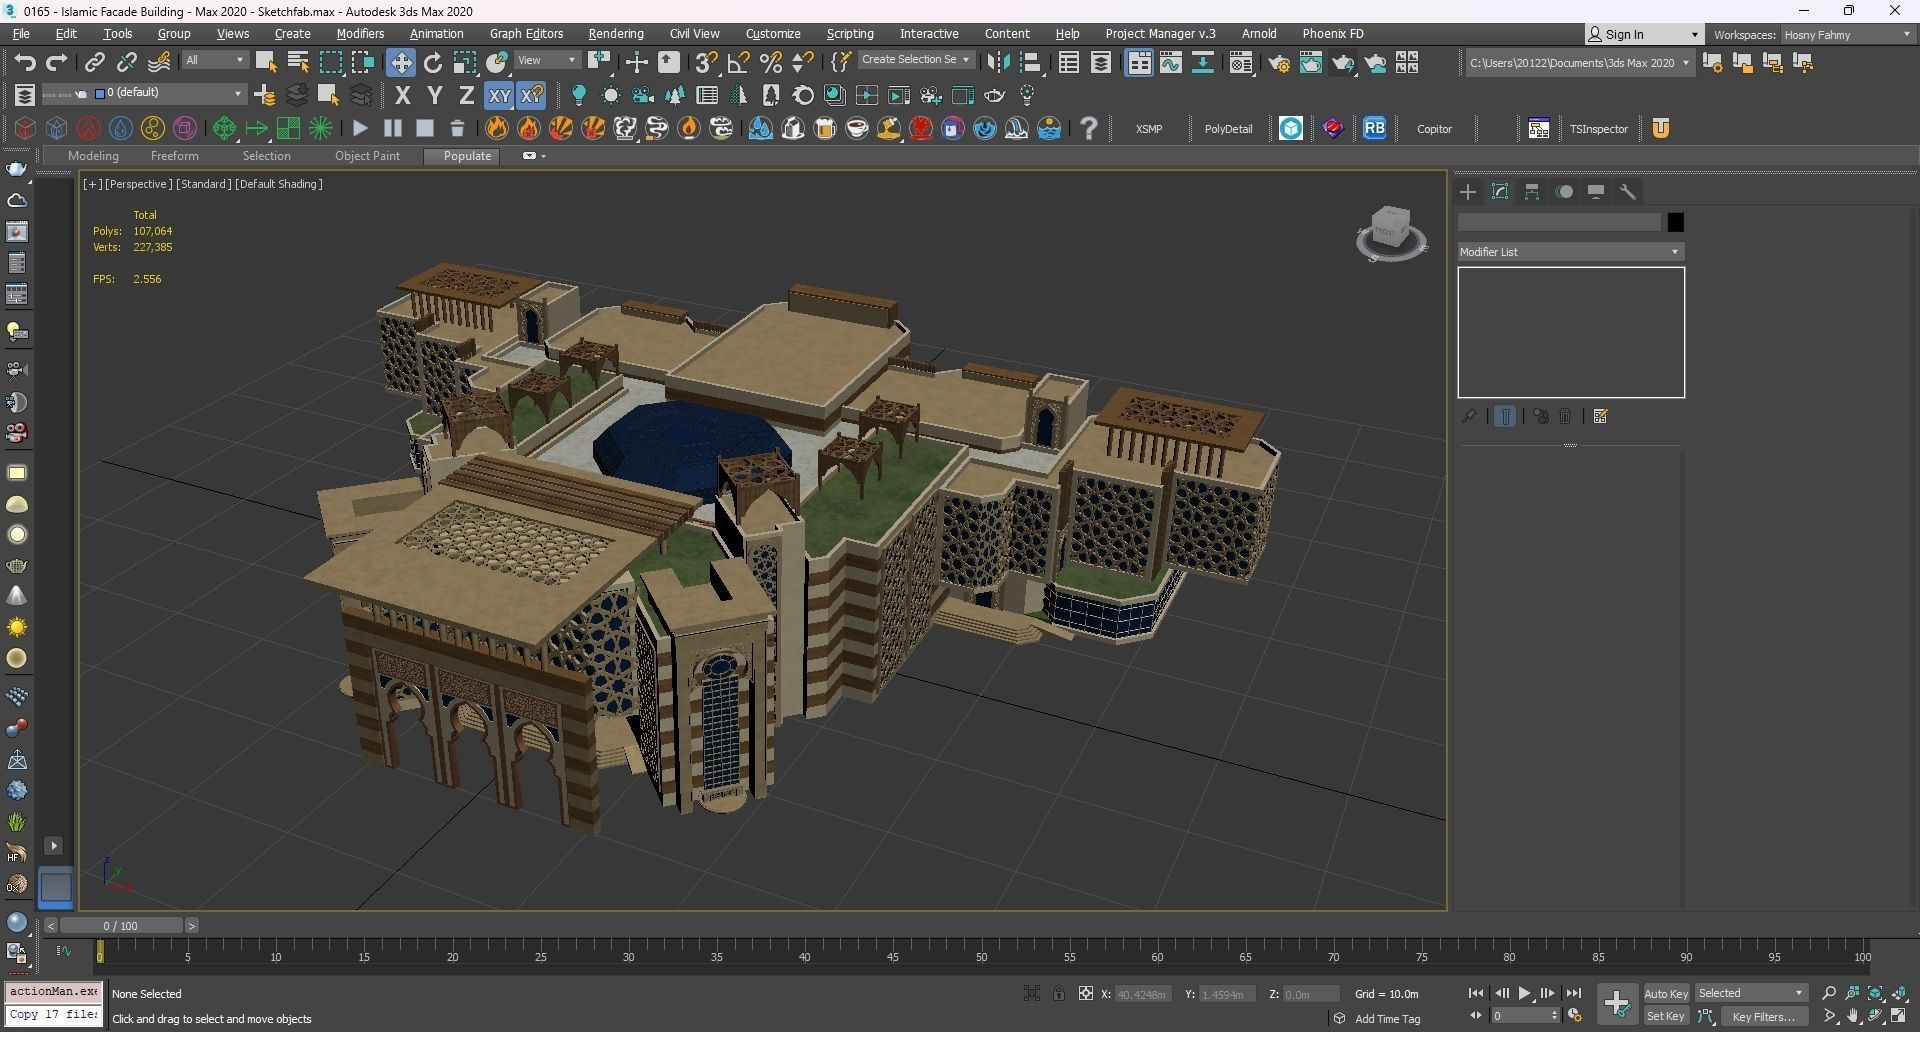This screenshot has width=1920, height=1040.
Task: Expand the Create Selection Set dropdown
Action: click(x=915, y=60)
